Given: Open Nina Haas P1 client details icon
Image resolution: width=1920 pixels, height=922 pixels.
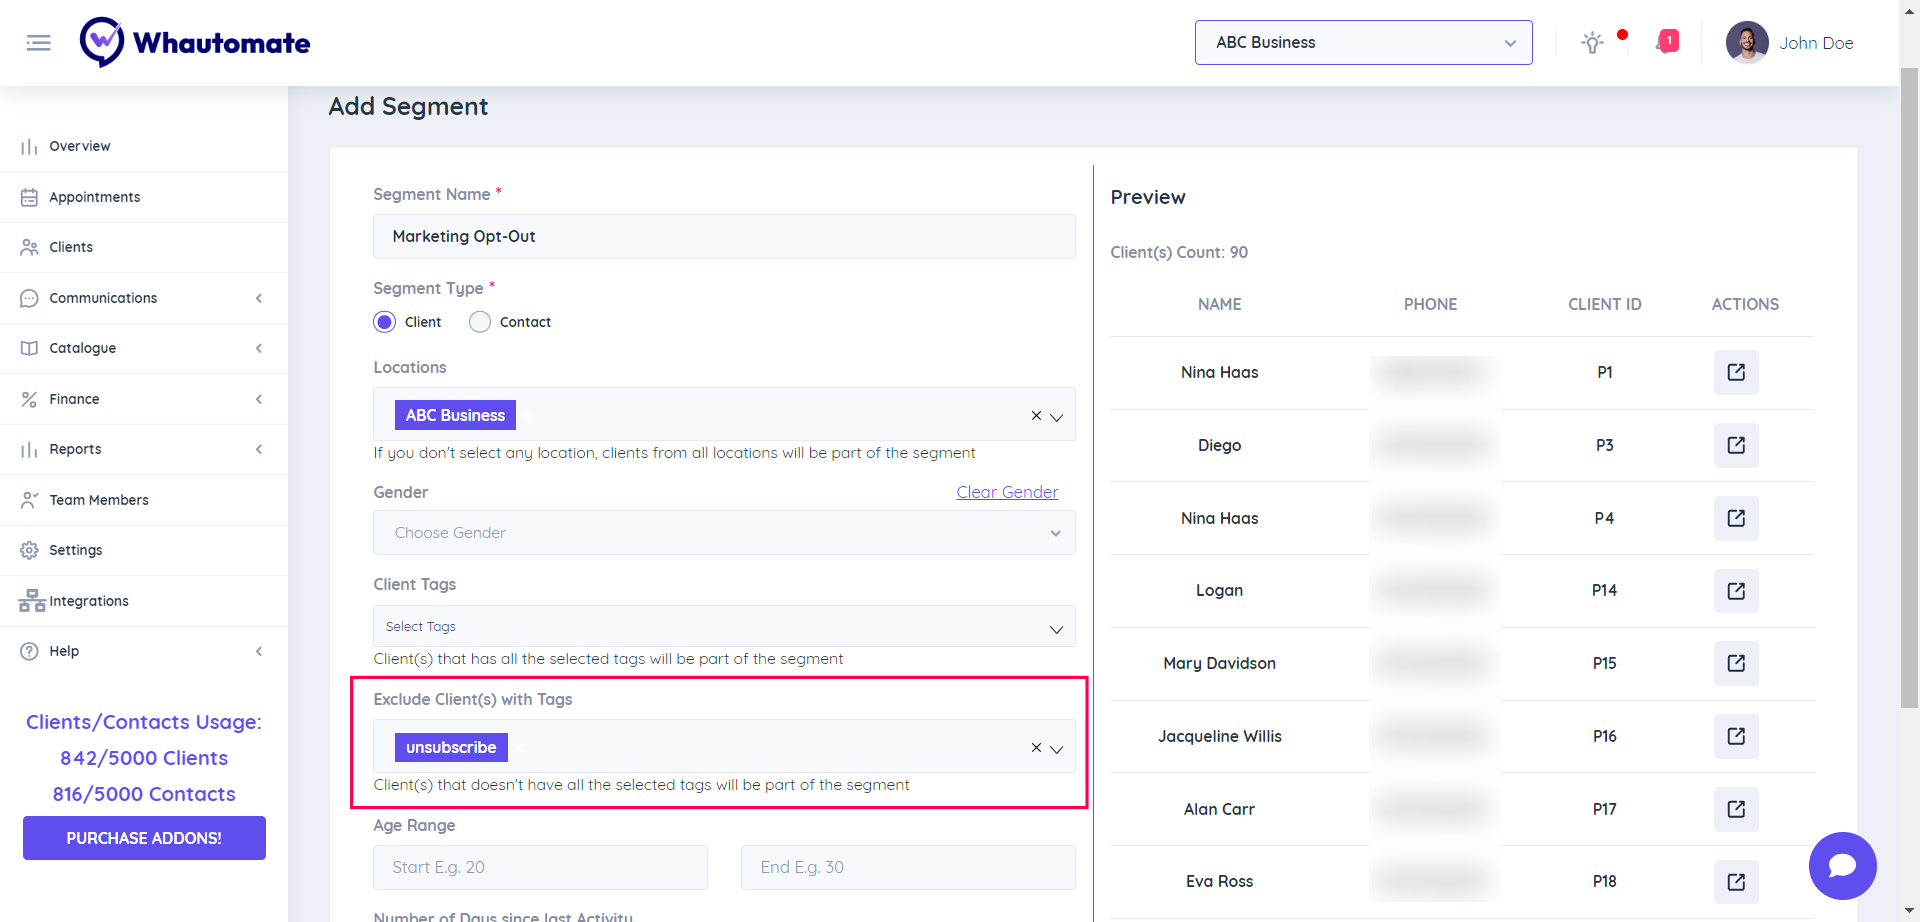Looking at the screenshot, I should click(x=1736, y=372).
